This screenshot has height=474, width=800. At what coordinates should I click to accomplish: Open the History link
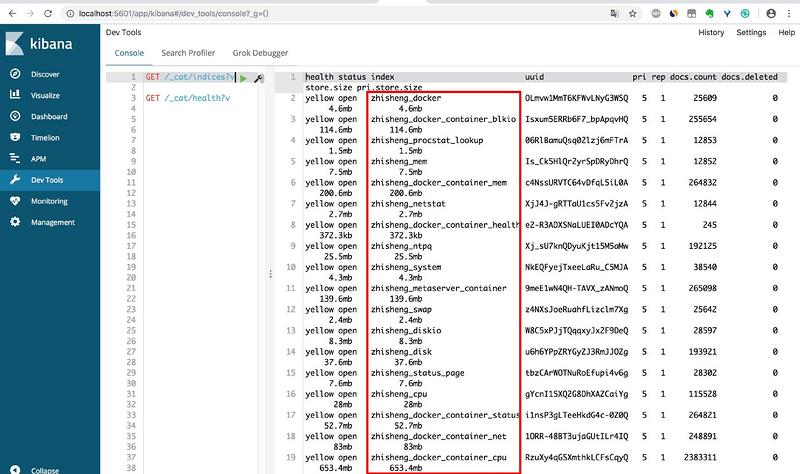(711, 32)
